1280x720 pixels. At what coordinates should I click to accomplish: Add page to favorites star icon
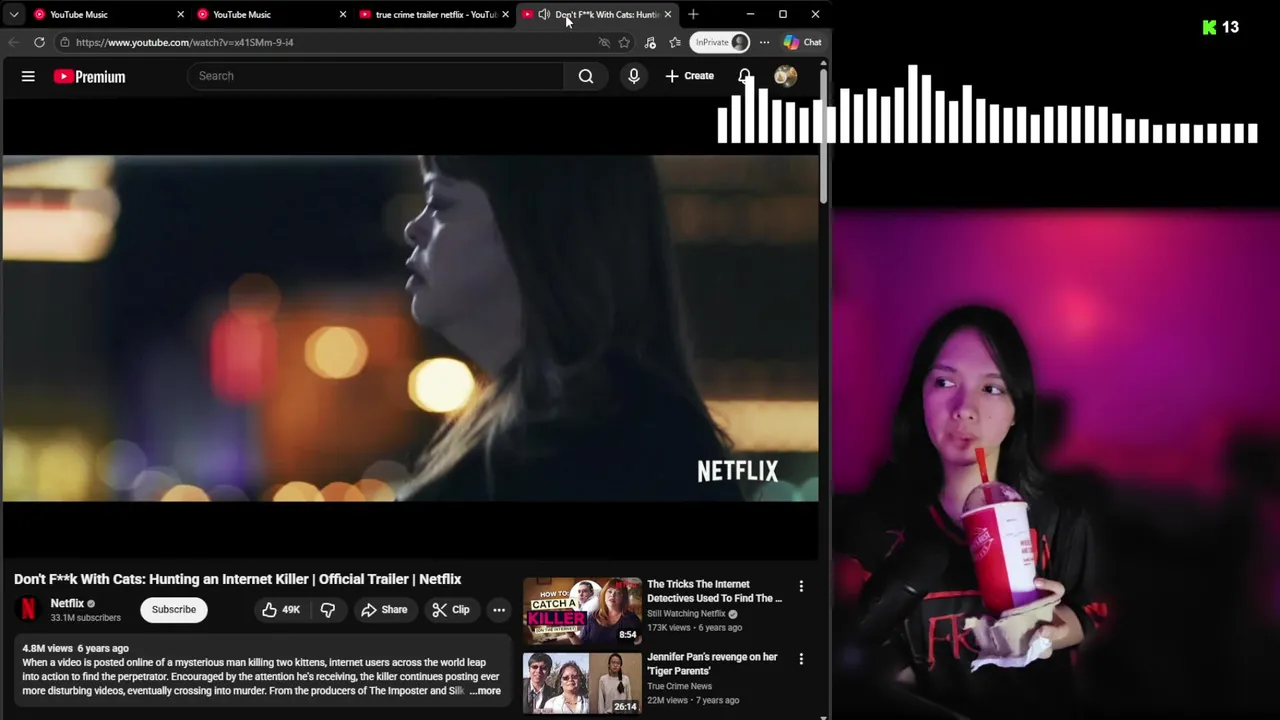coord(624,42)
